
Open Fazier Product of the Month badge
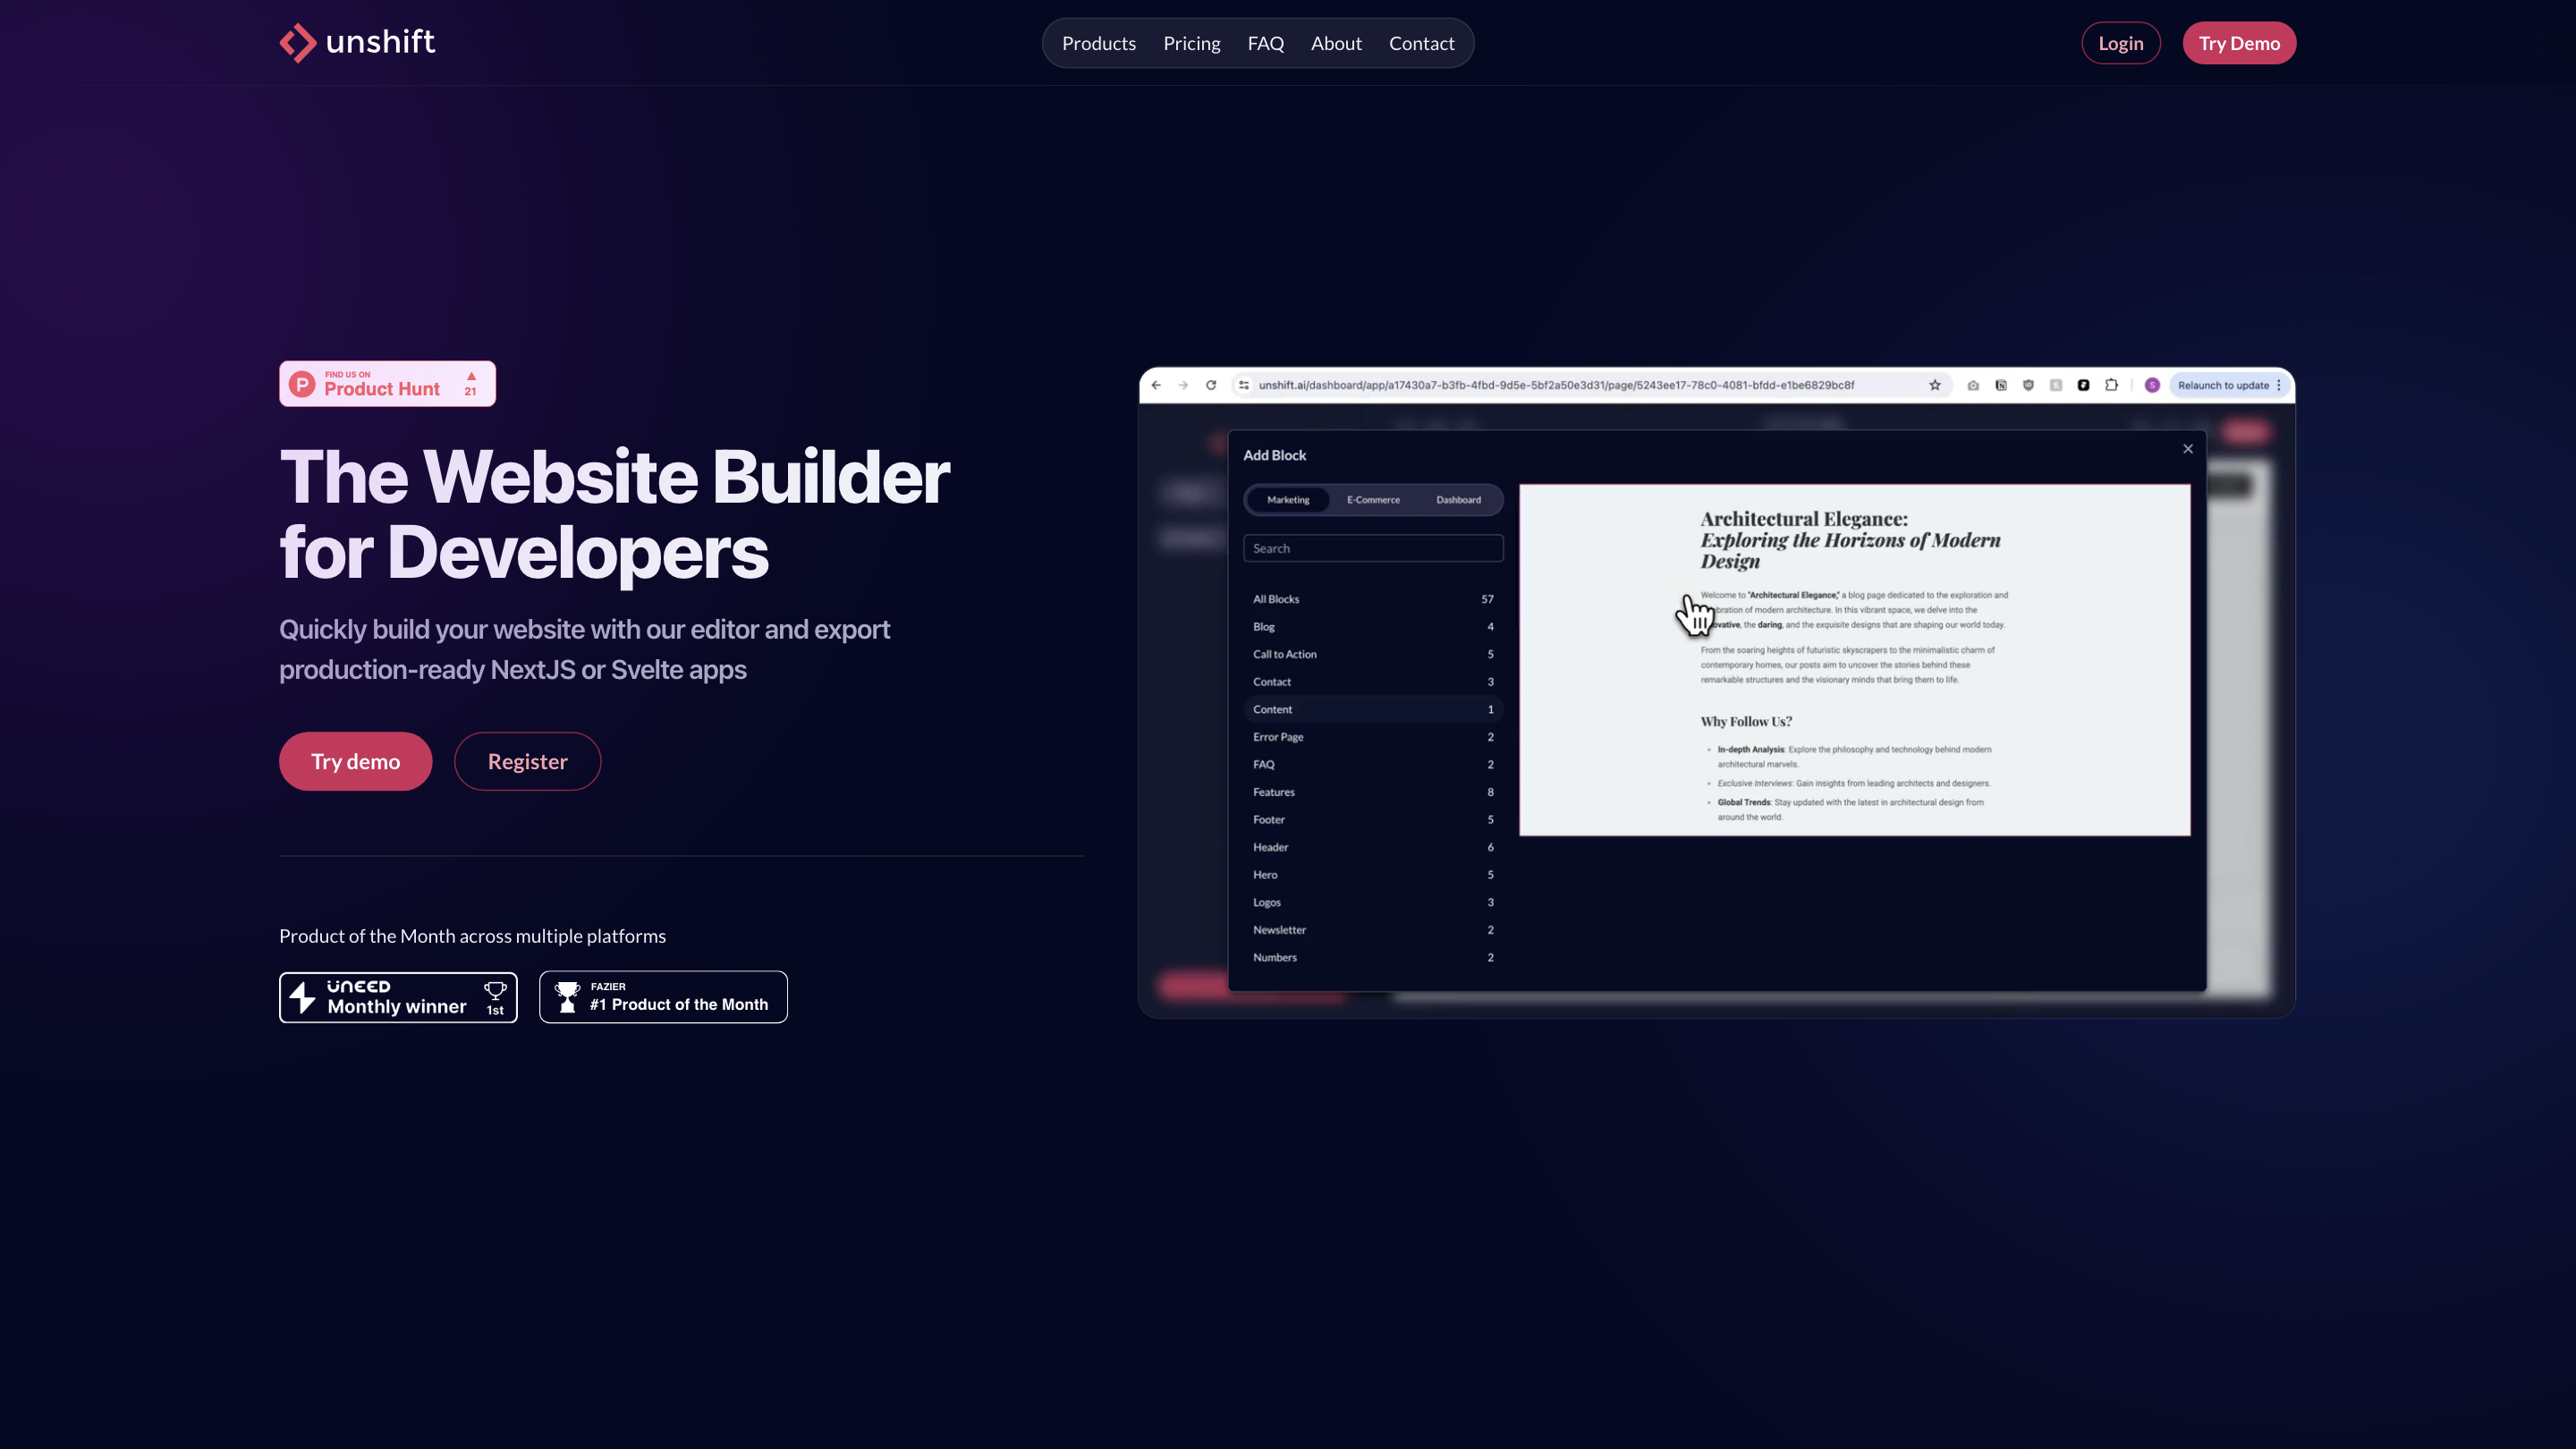pyautogui.click(x=663, y=997)
